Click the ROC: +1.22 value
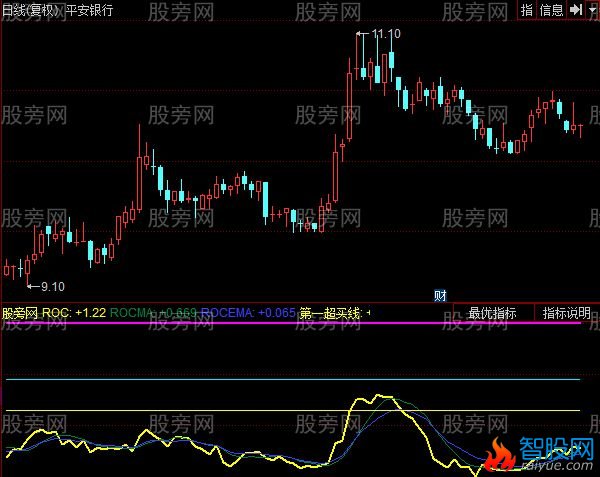 pyautogui.click(x=74, y=313)
